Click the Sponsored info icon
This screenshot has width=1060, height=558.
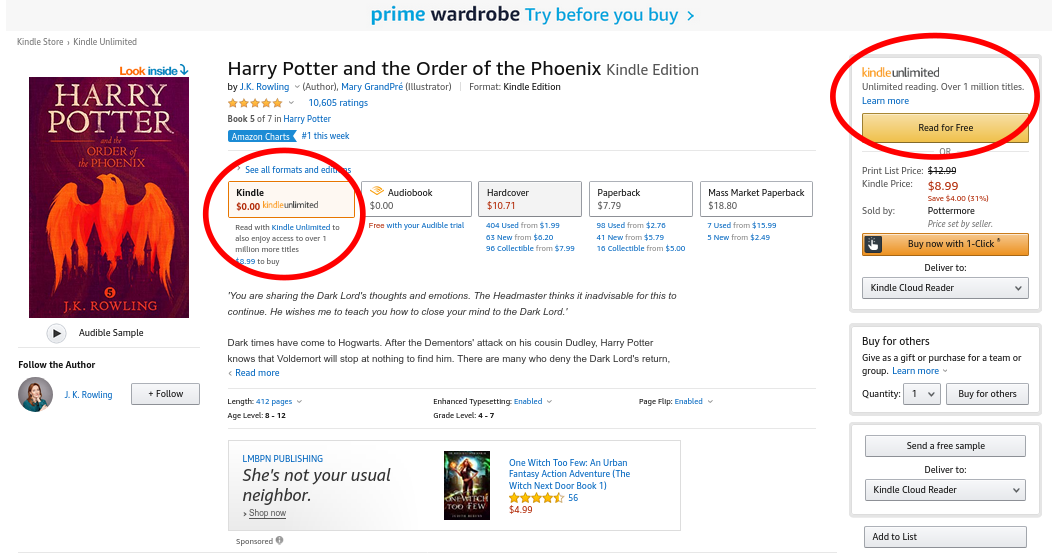click(279, 541)
